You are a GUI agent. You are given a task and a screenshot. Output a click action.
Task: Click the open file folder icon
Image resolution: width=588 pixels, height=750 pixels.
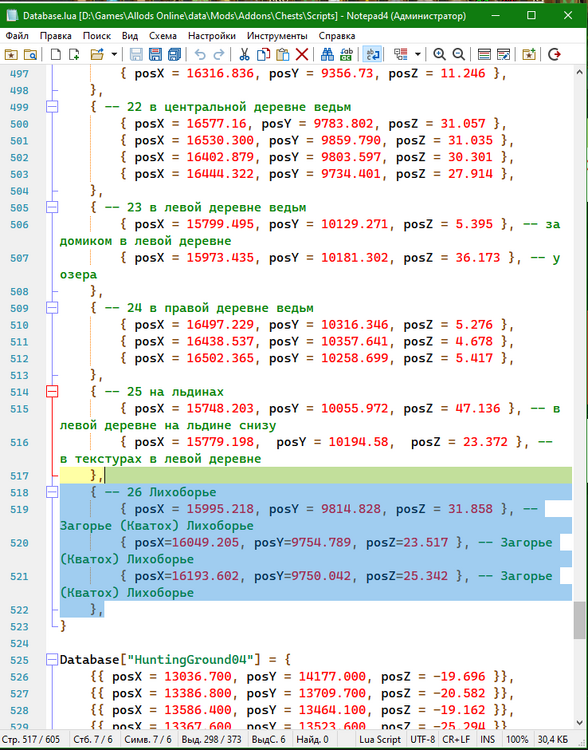click(97, 55)
